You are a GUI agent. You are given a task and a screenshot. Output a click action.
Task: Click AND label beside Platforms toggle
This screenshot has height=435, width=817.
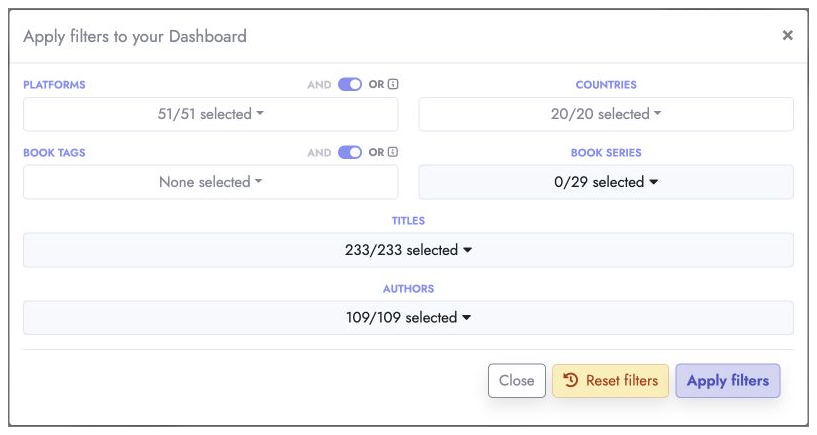[x=319, y=85]
